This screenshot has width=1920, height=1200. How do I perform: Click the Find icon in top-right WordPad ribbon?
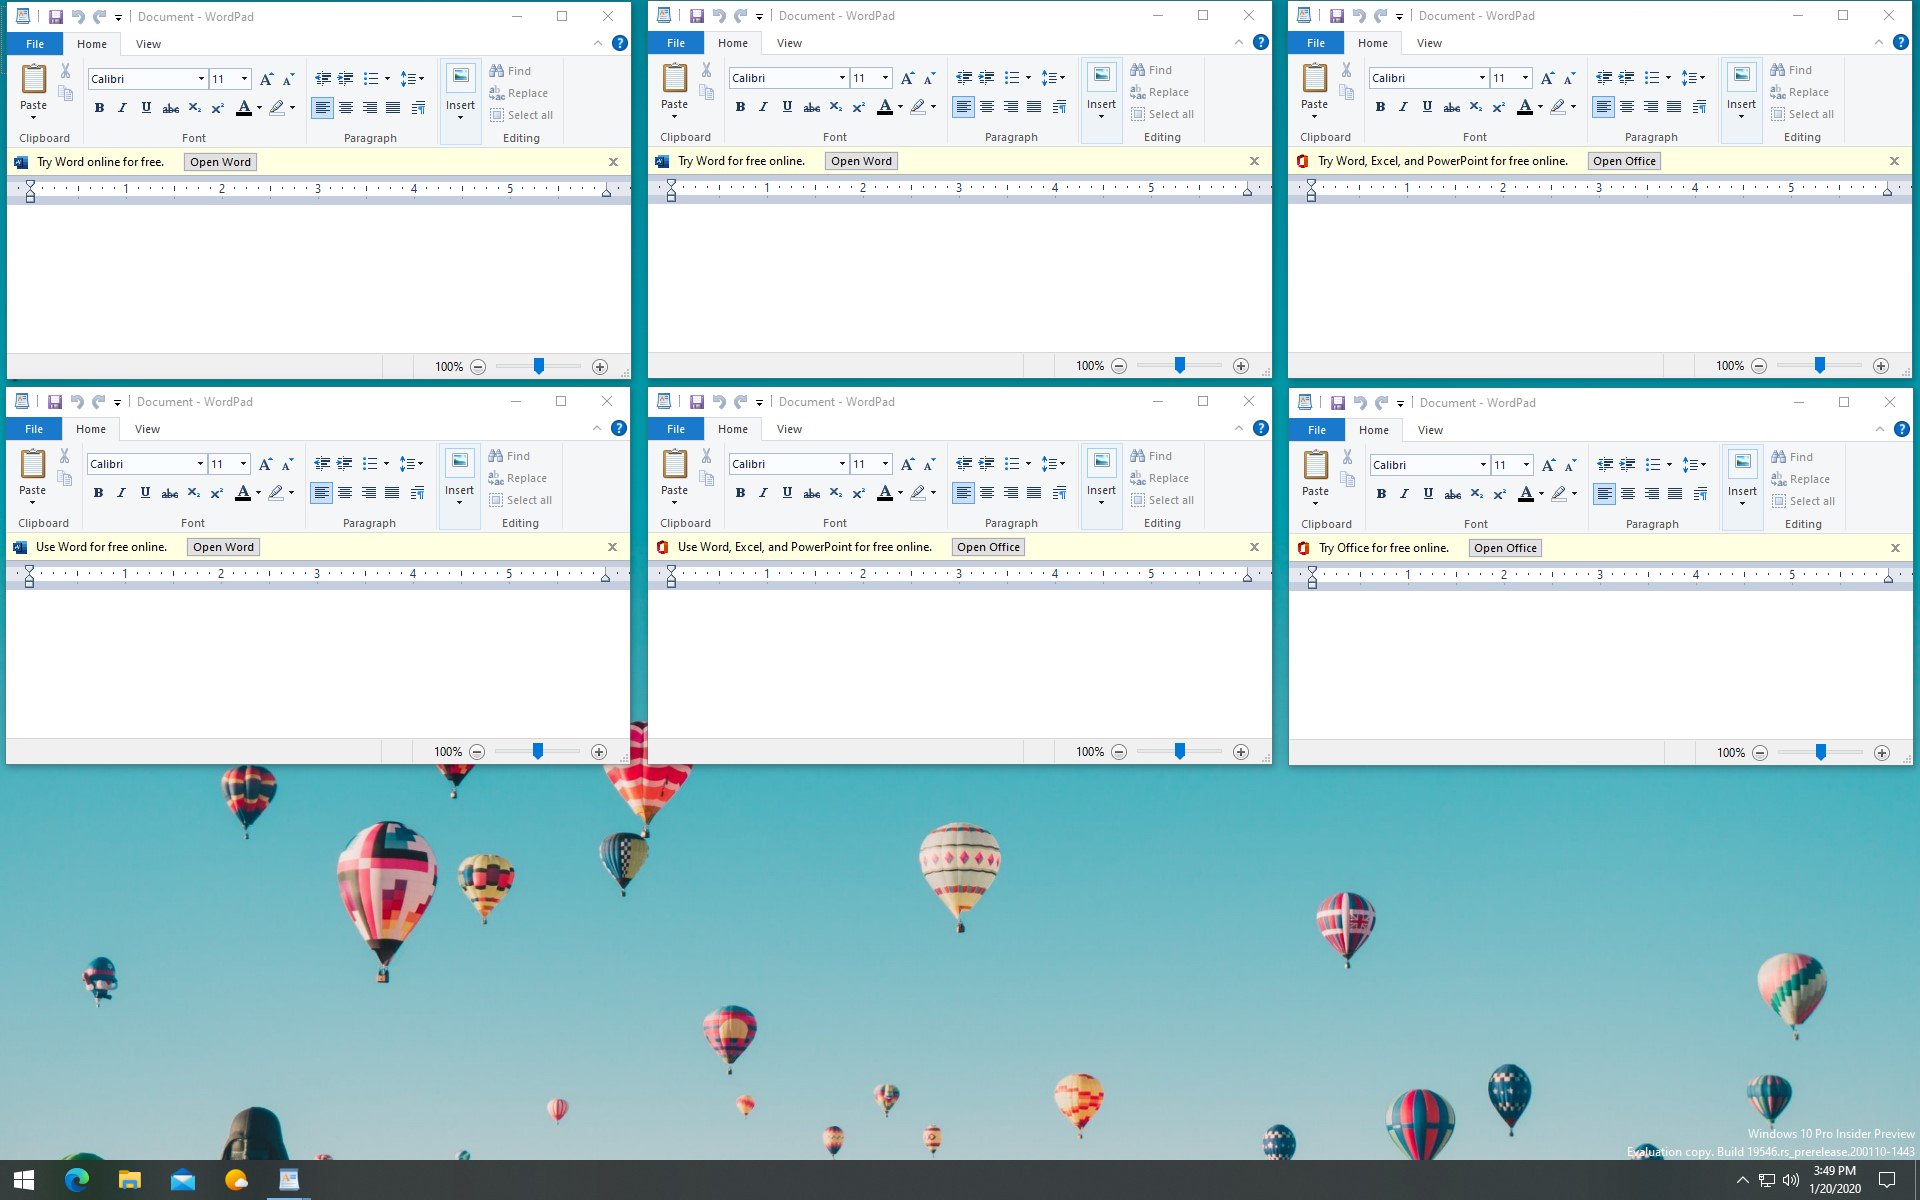click(x=1794, y=69)
